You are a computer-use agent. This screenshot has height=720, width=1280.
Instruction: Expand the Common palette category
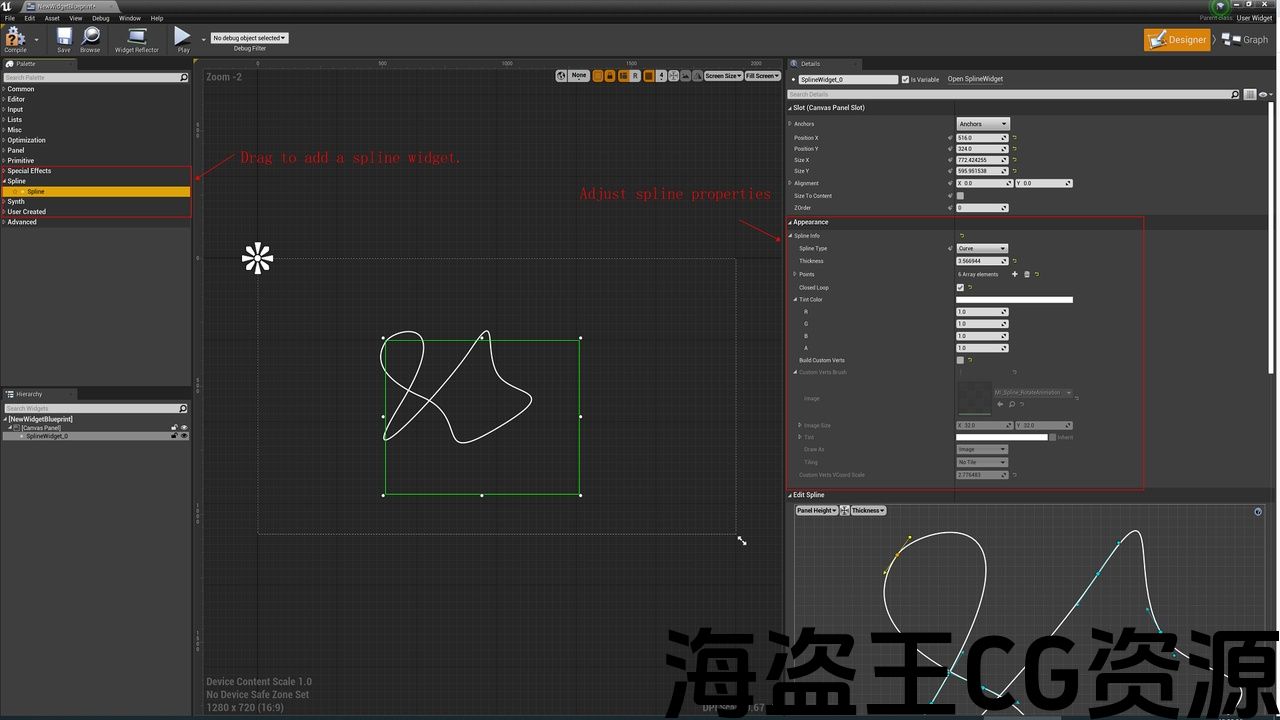[20, 89]
